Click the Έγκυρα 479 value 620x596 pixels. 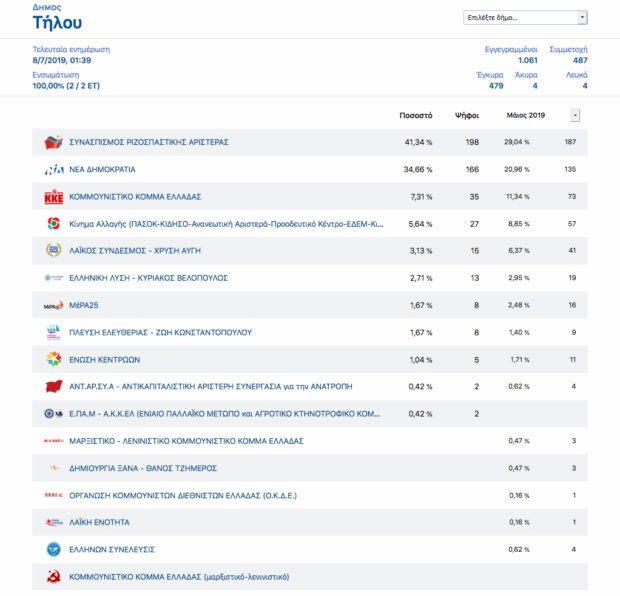pyautogui.click(x=496, y=86)
